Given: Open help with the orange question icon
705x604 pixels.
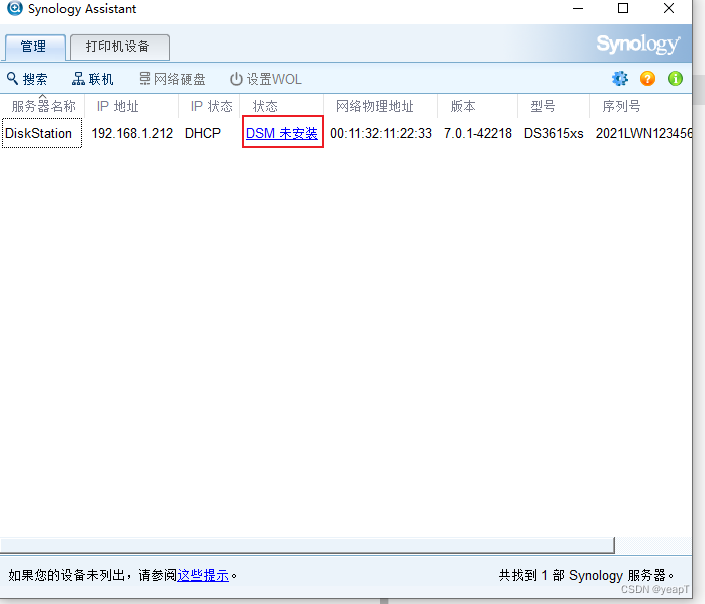Looking at the screenshot, I should 647,79.
